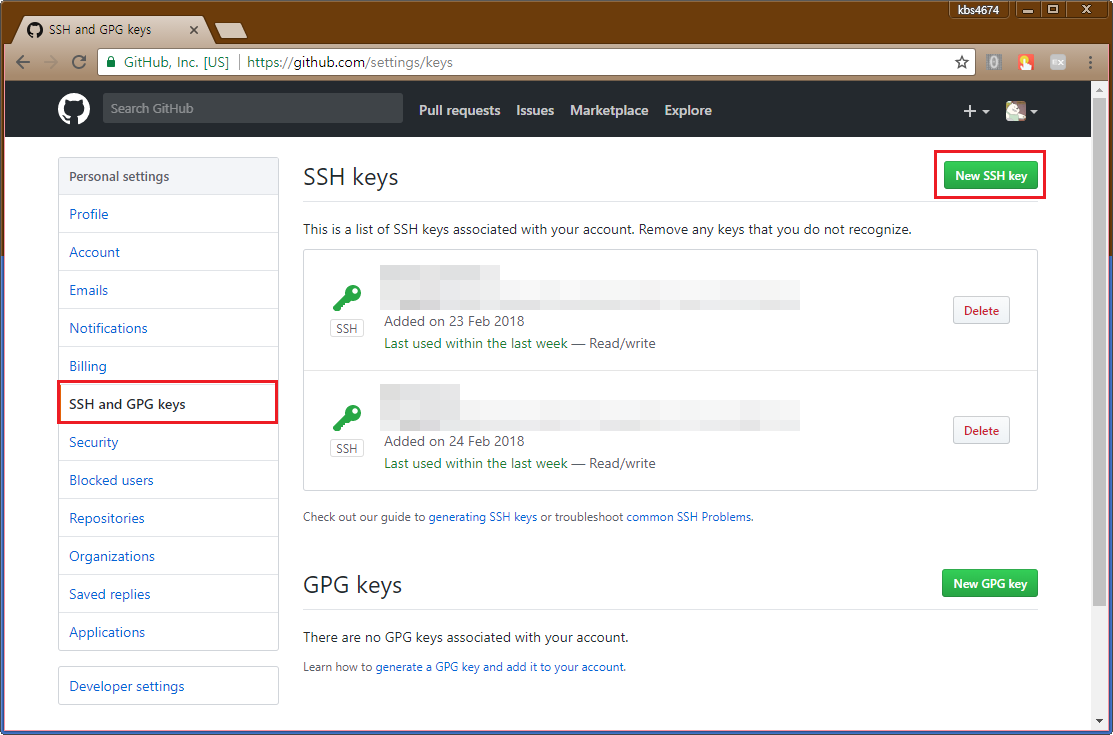Click the green padlock secure site icon
The image size is (1113, 735).
111,62
